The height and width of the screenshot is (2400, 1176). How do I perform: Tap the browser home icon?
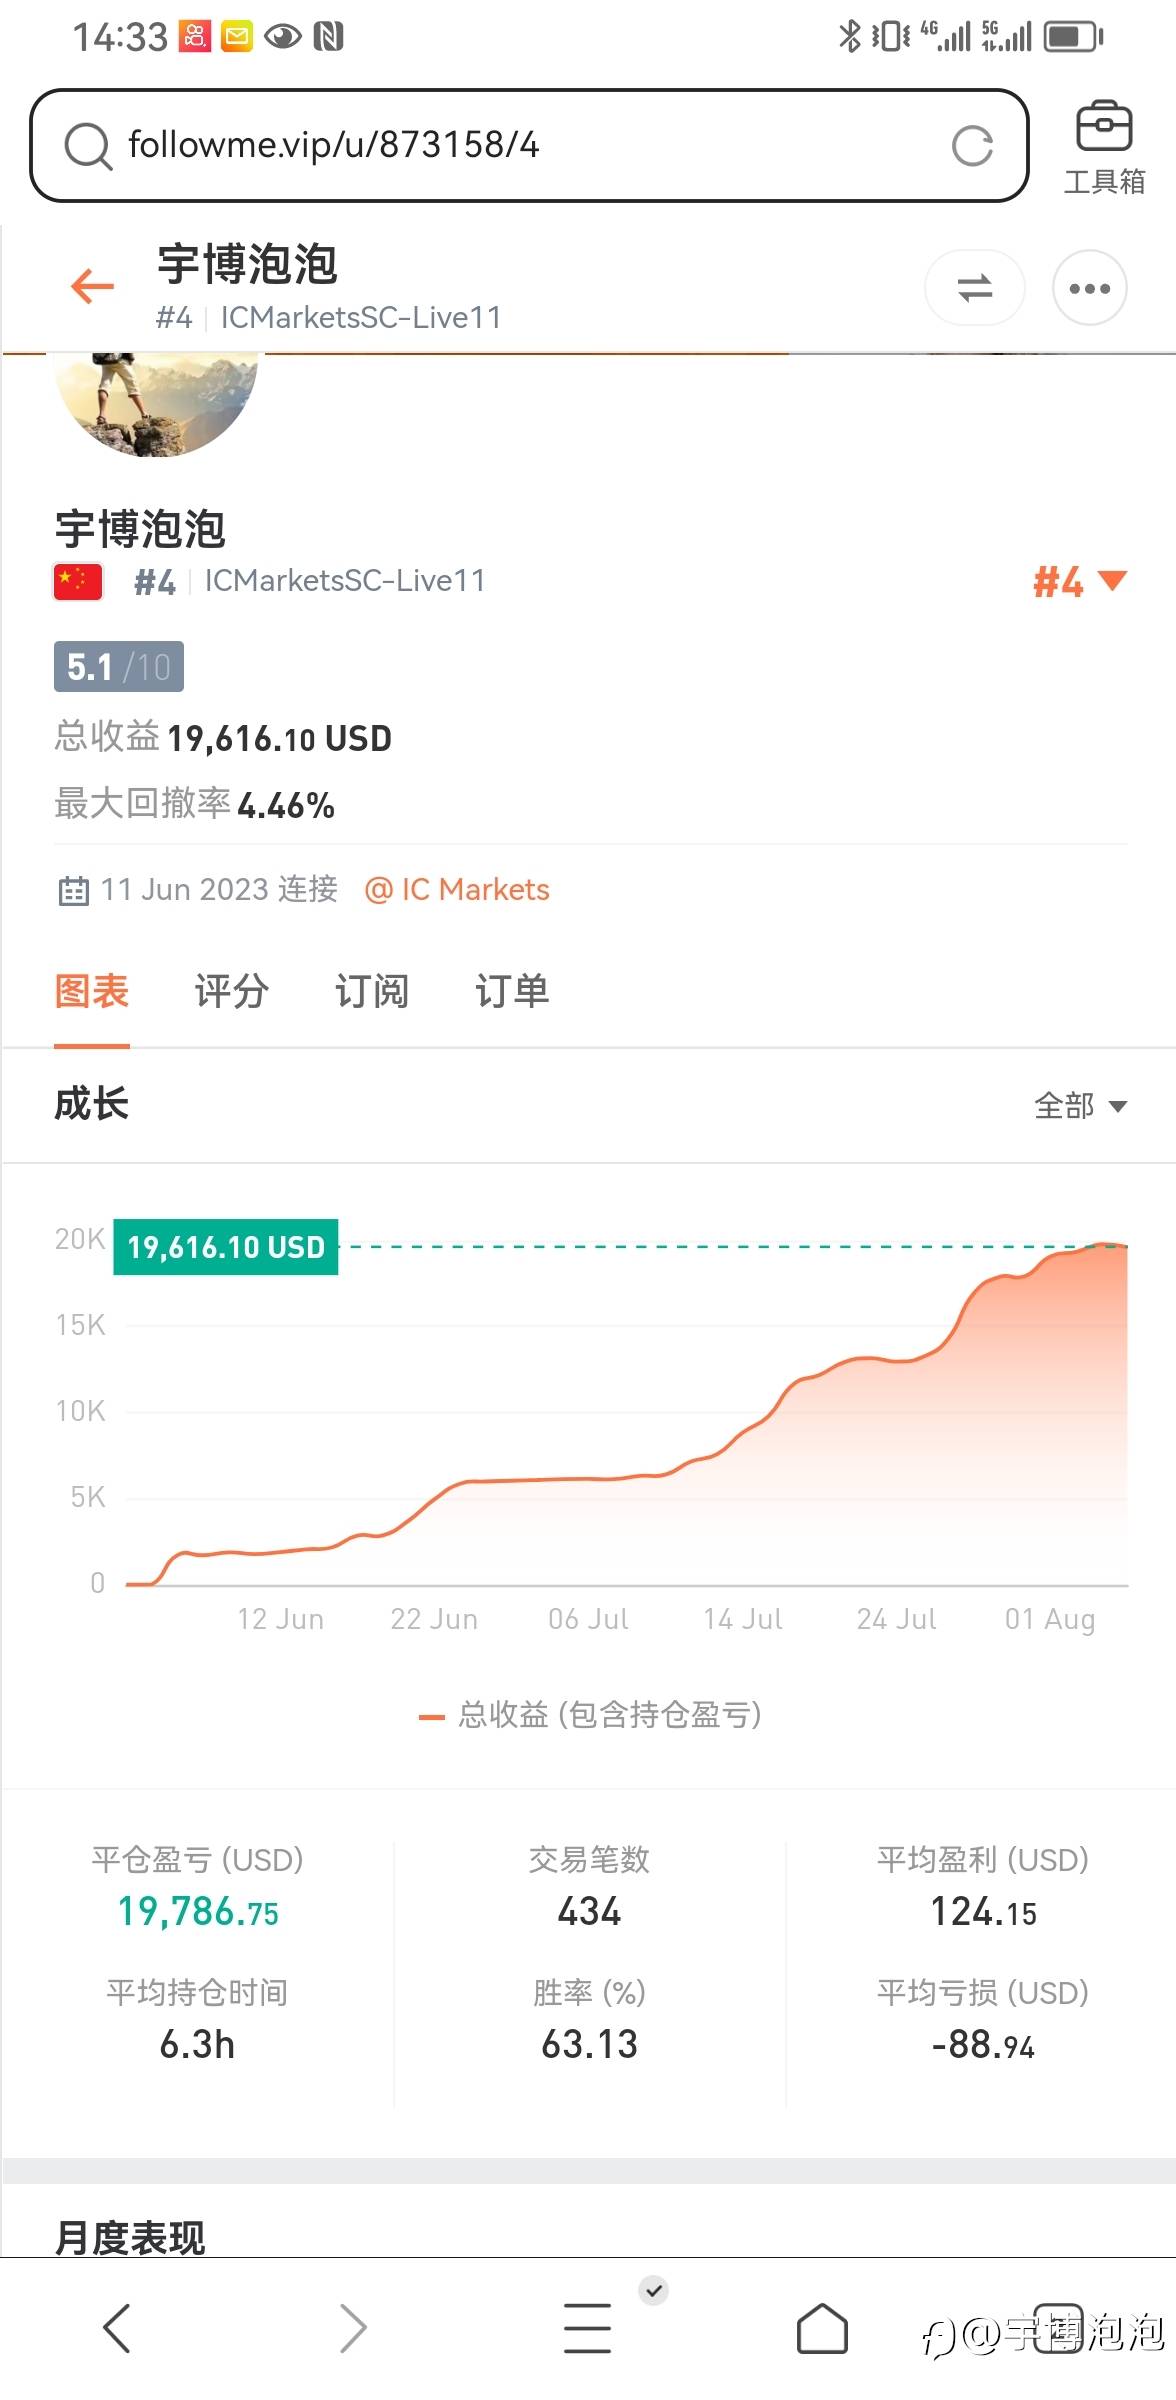pos(822,2328)
